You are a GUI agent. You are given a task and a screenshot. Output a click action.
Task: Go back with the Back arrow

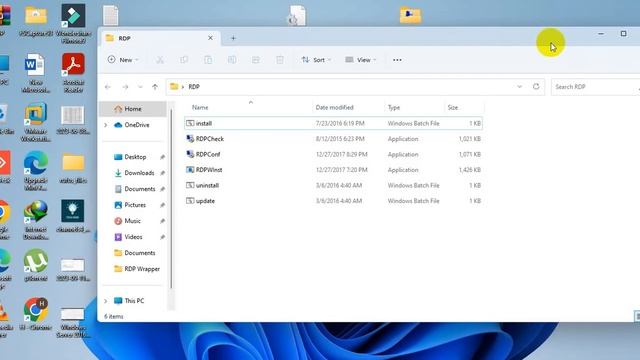pos(108,87)
